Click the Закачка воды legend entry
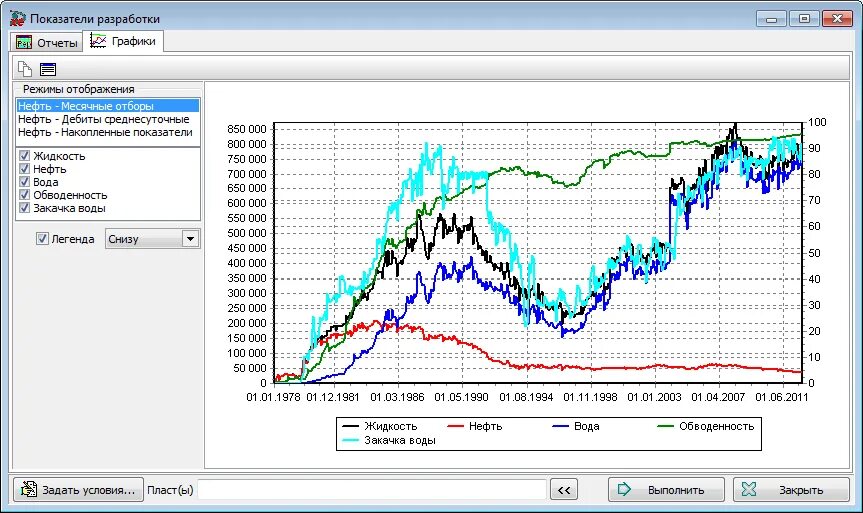The width and height of the screenshot is (863, 513). (389, 440)
